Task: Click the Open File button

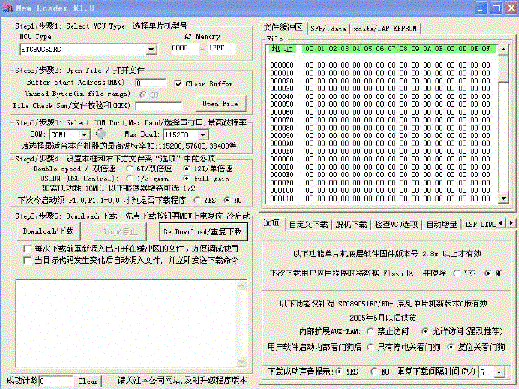Action: coord(220,104)
